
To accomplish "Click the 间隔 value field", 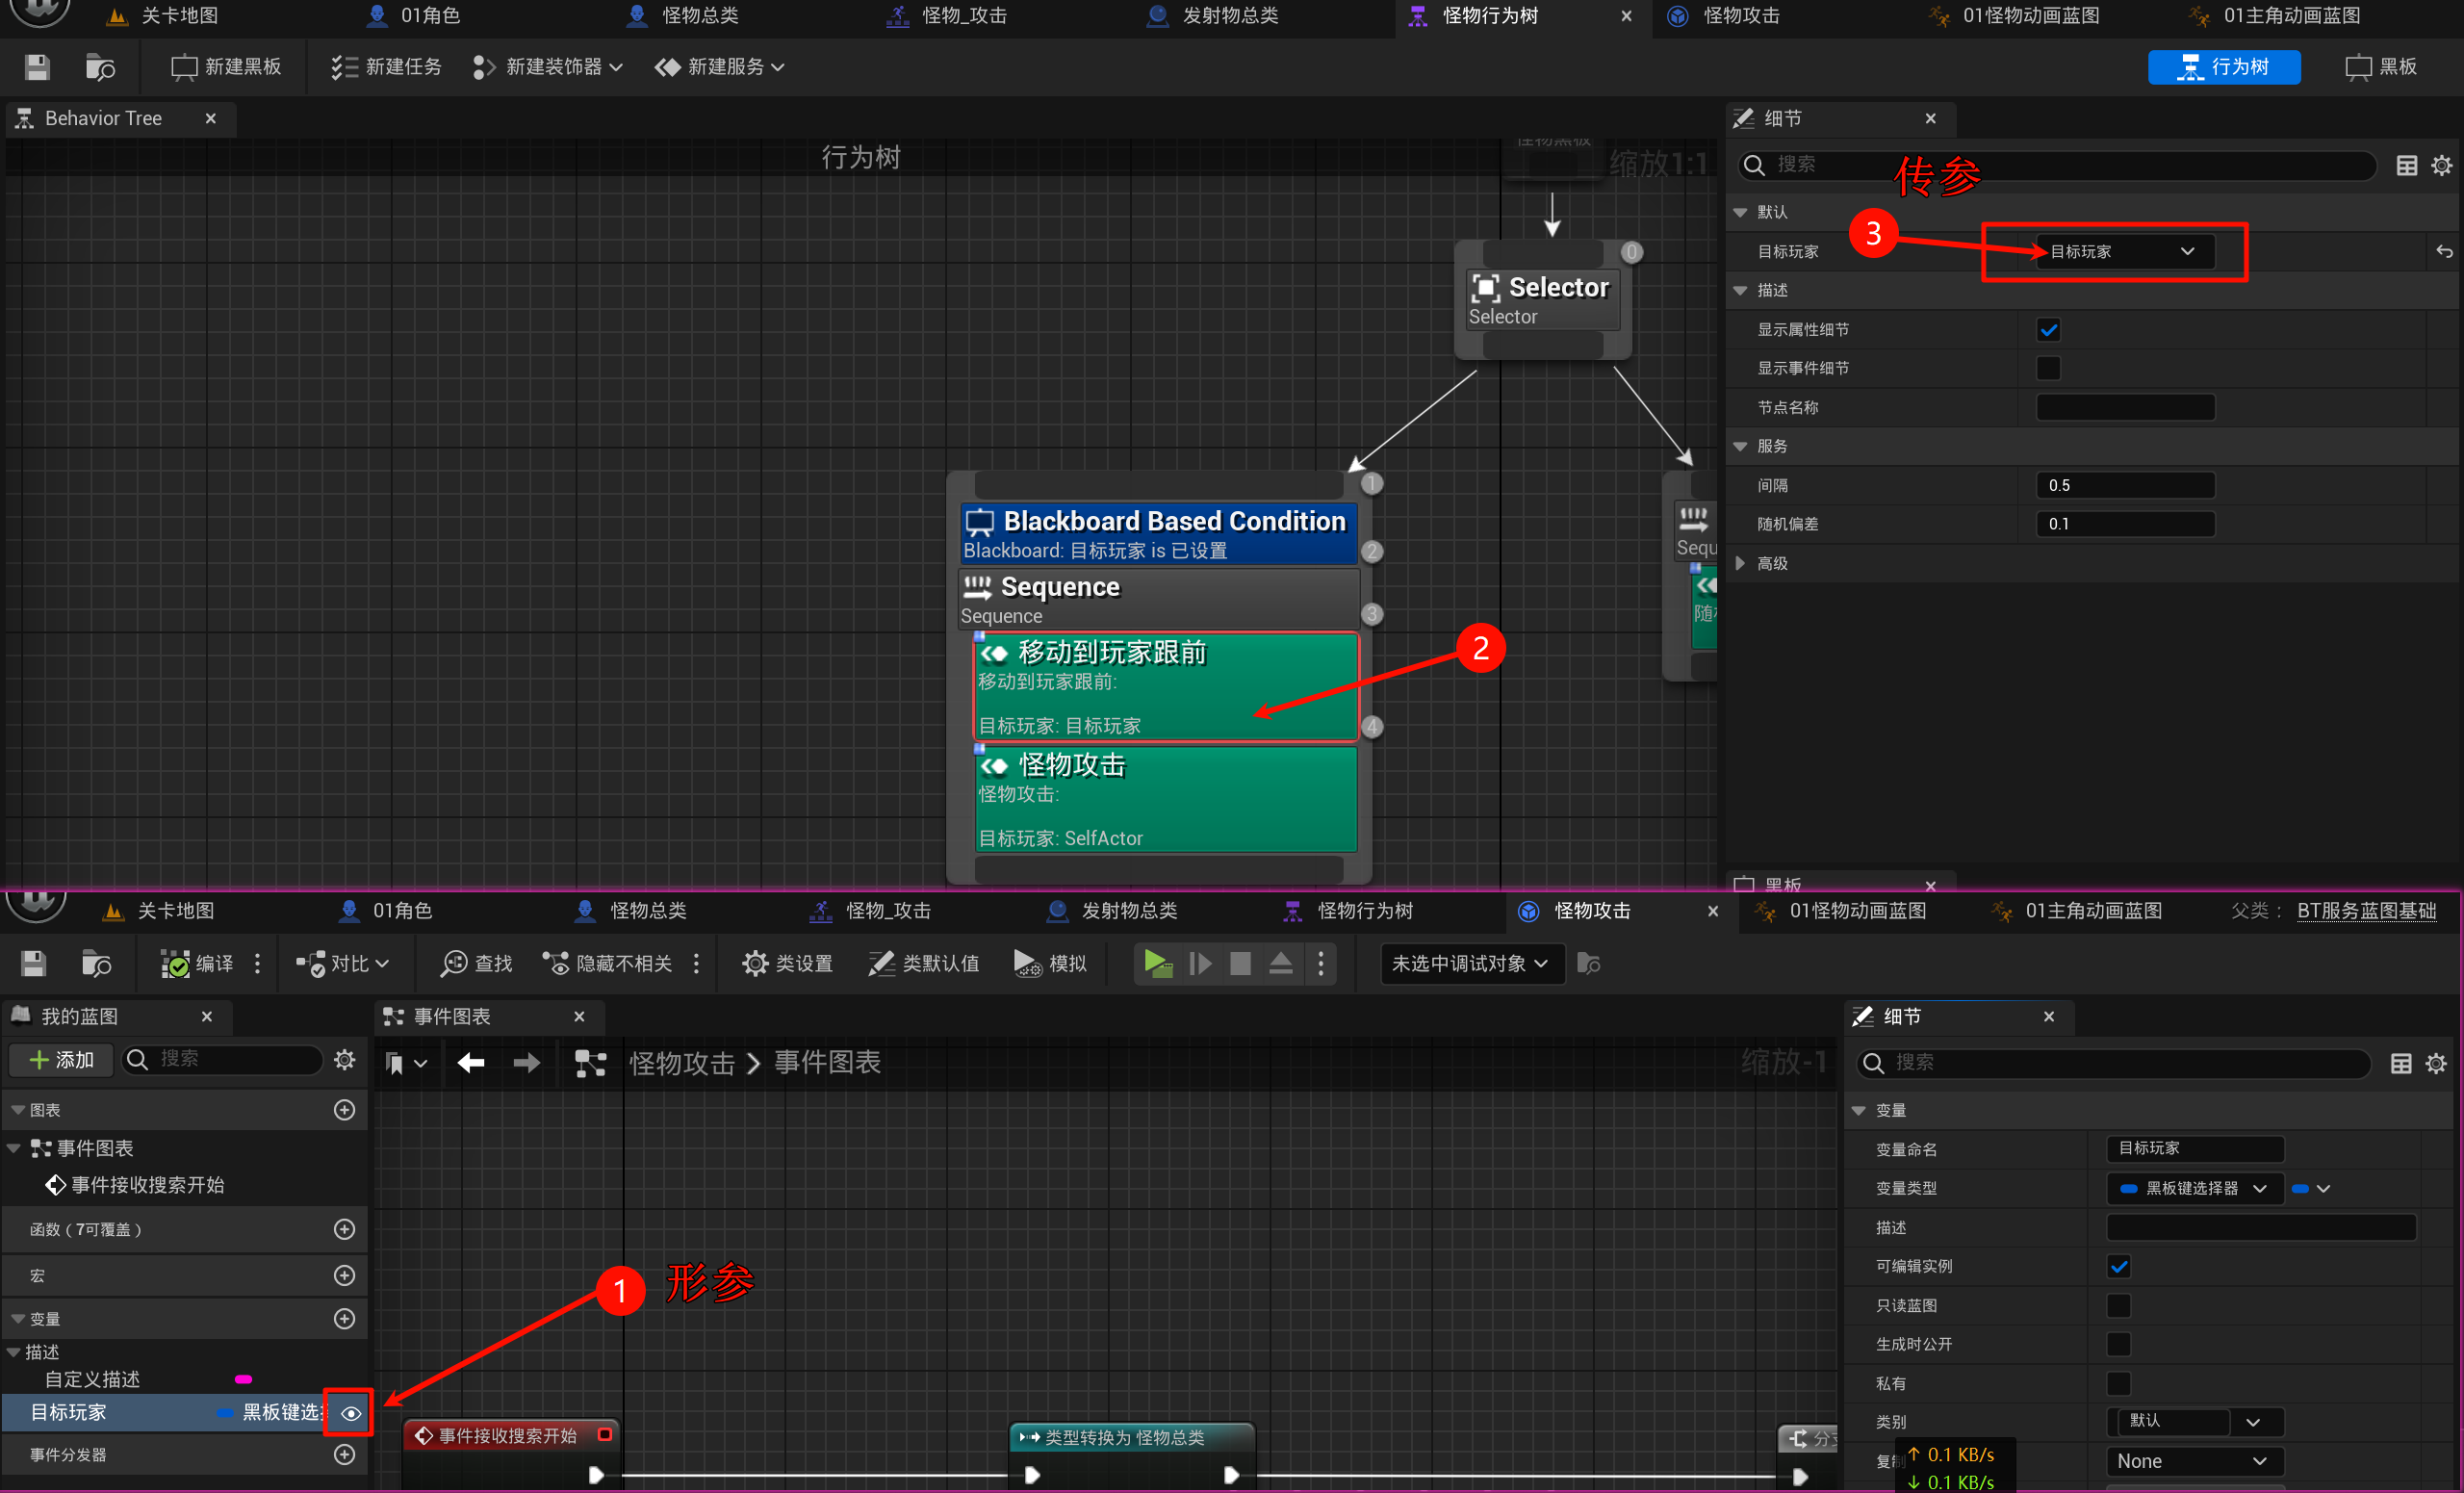I will click(x=2124, y=485).
